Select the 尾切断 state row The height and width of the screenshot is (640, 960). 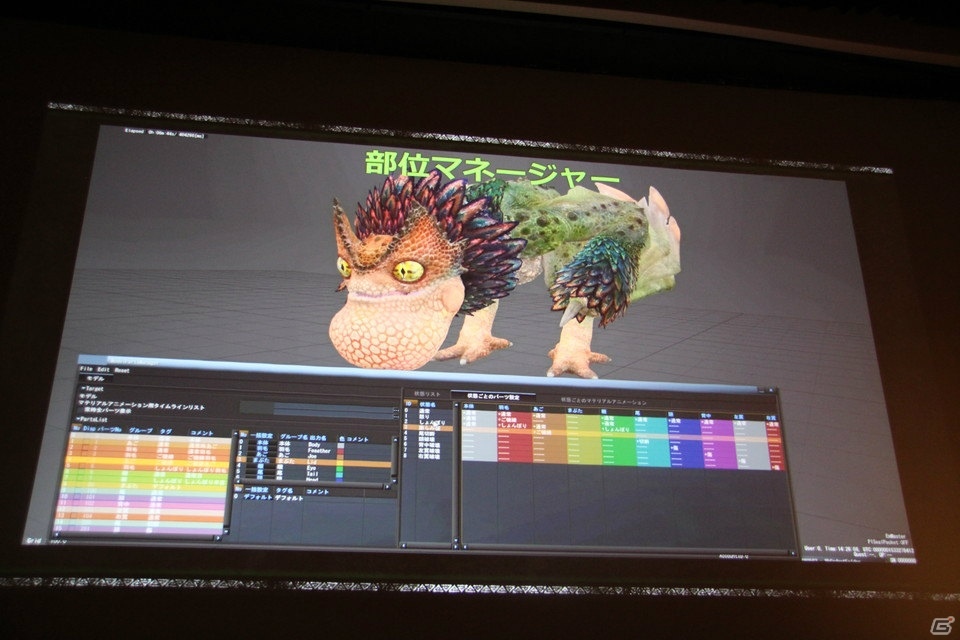tap(427, 434)
